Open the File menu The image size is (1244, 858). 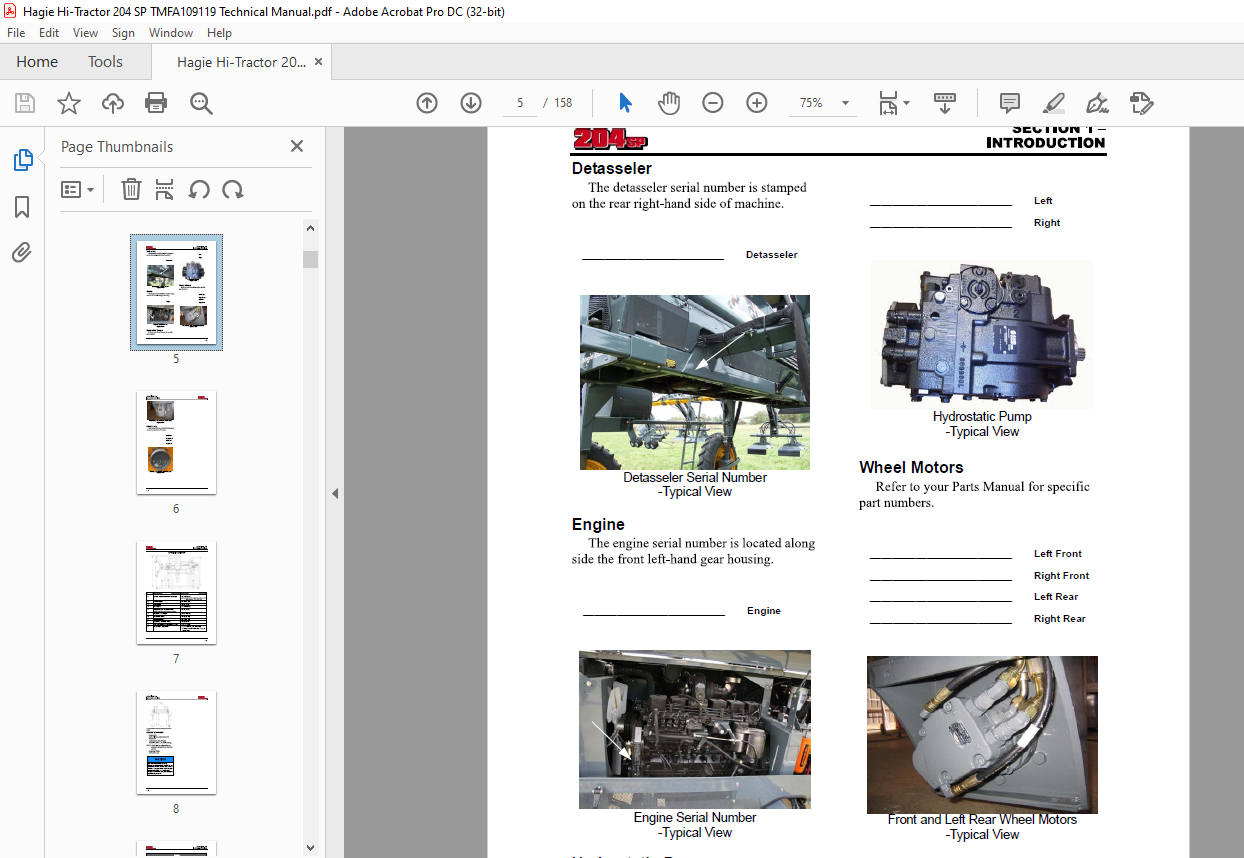coord(16,33)
